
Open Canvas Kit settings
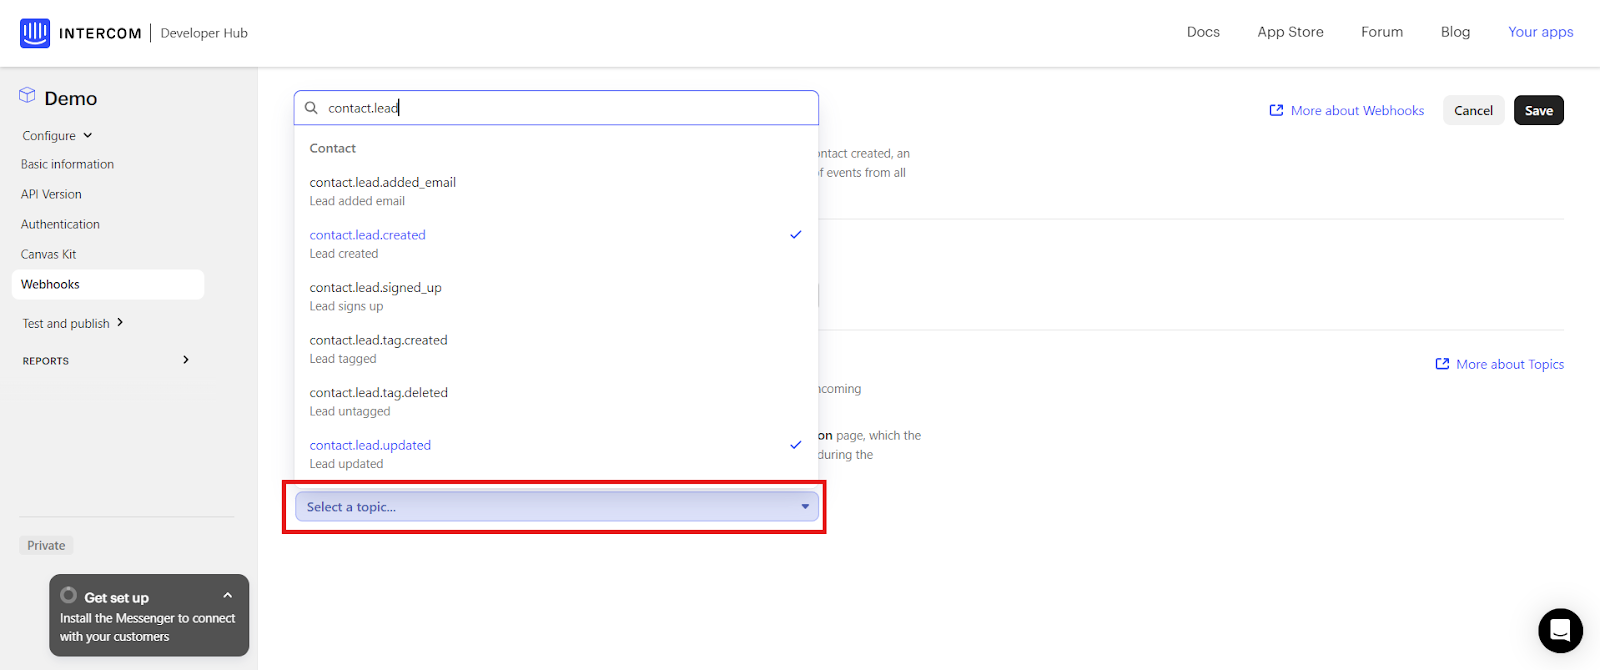tap(48, 254)
